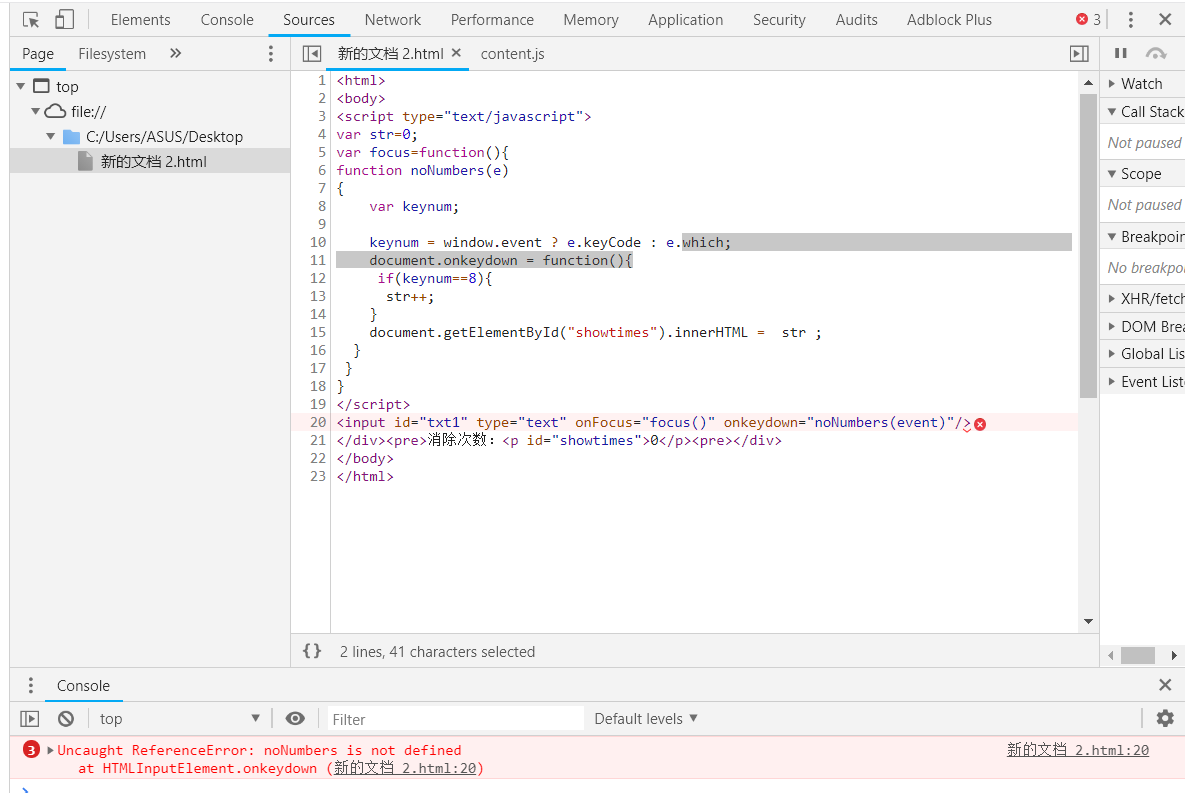The image size is (1185, 793).
Task: Open the stack trace link 新的文档 2.html:20
Action: click(405, 768)
